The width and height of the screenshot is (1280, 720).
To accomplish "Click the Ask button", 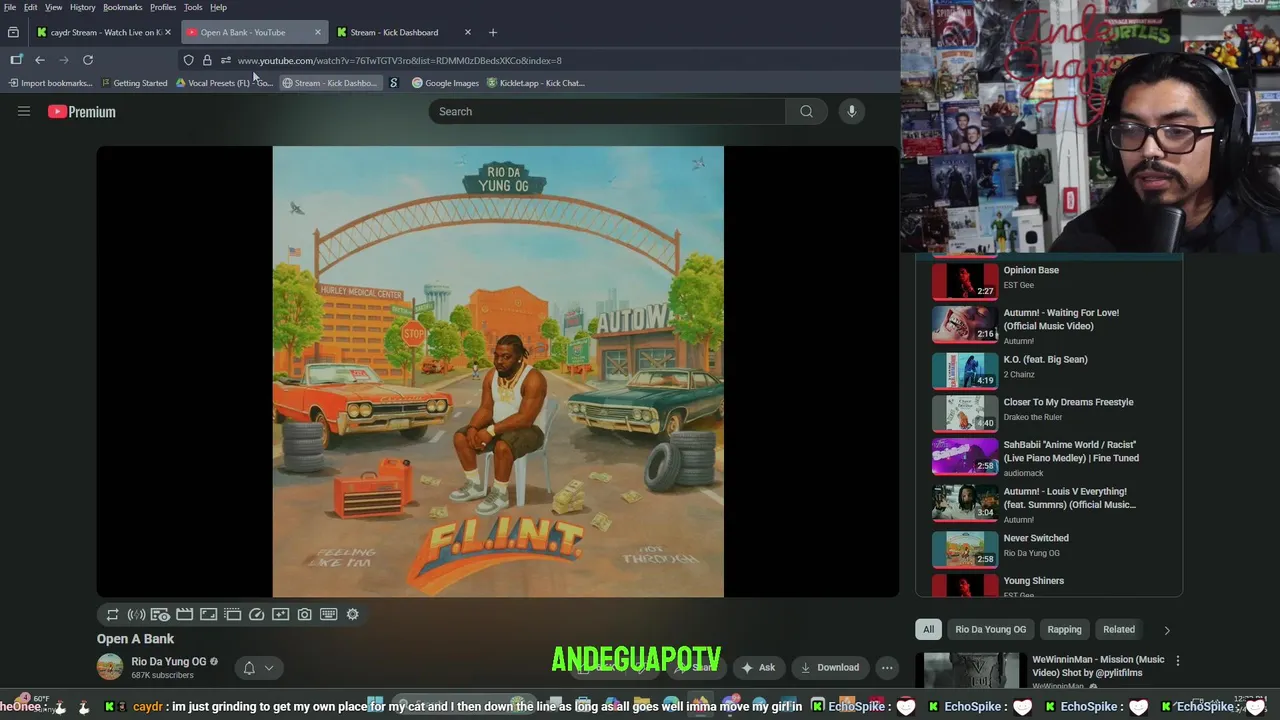I will 758,668.
